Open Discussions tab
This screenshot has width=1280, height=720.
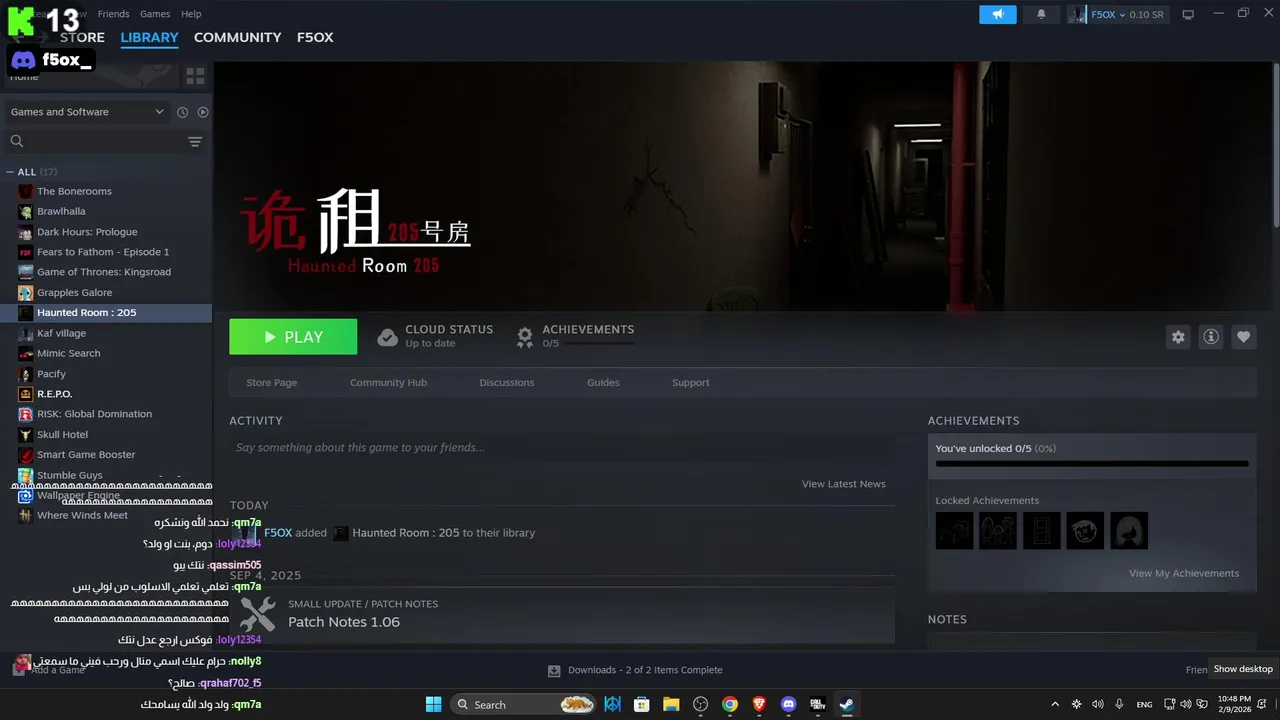[x=507, y=383]
